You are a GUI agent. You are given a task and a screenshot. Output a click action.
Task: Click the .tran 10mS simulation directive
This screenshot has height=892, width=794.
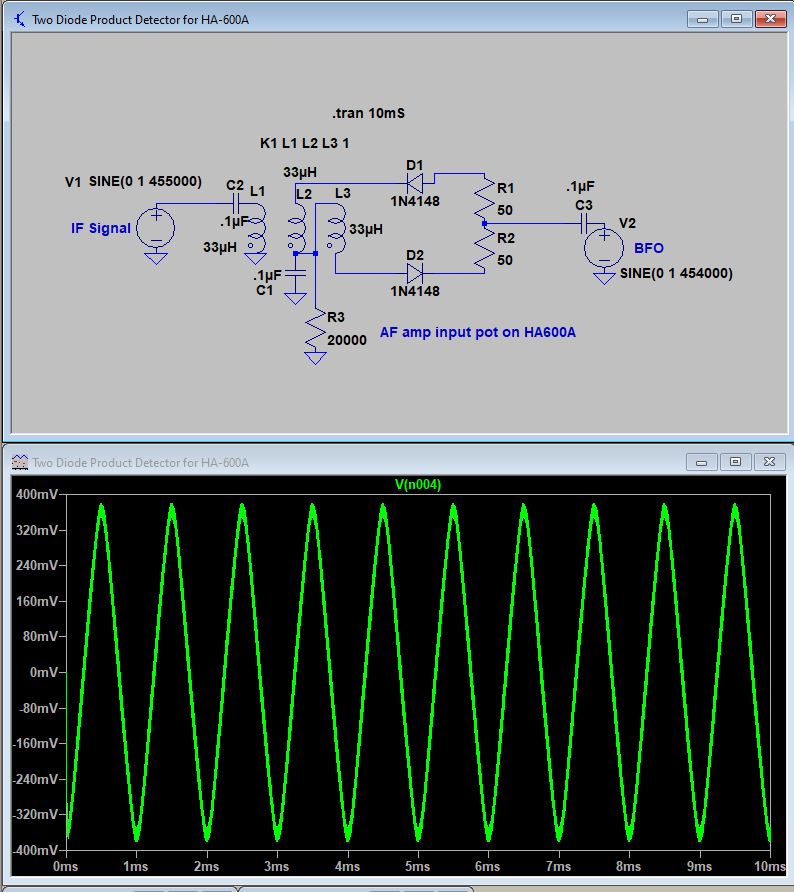[x=369, y=114]
